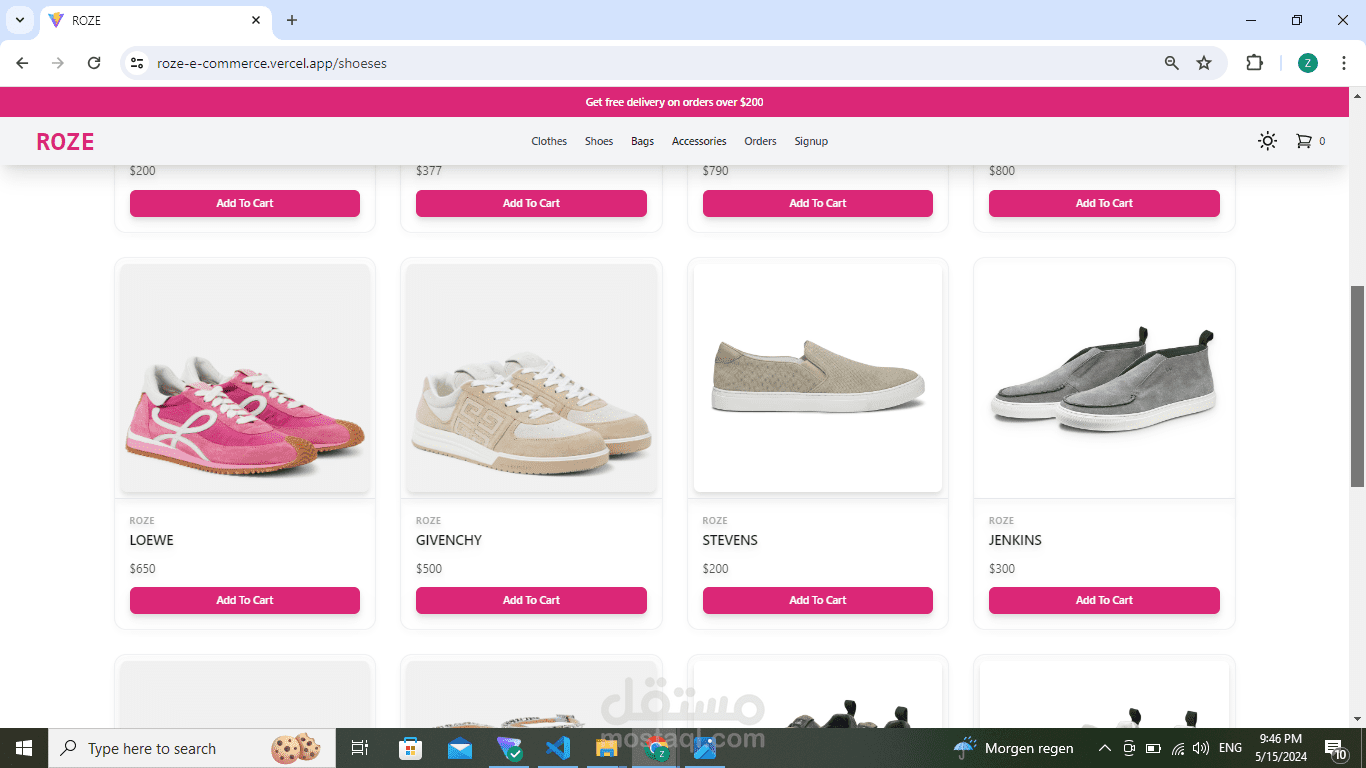
Task: Bookmark this page with the star icon
Action: click(x=1204, y=63)
